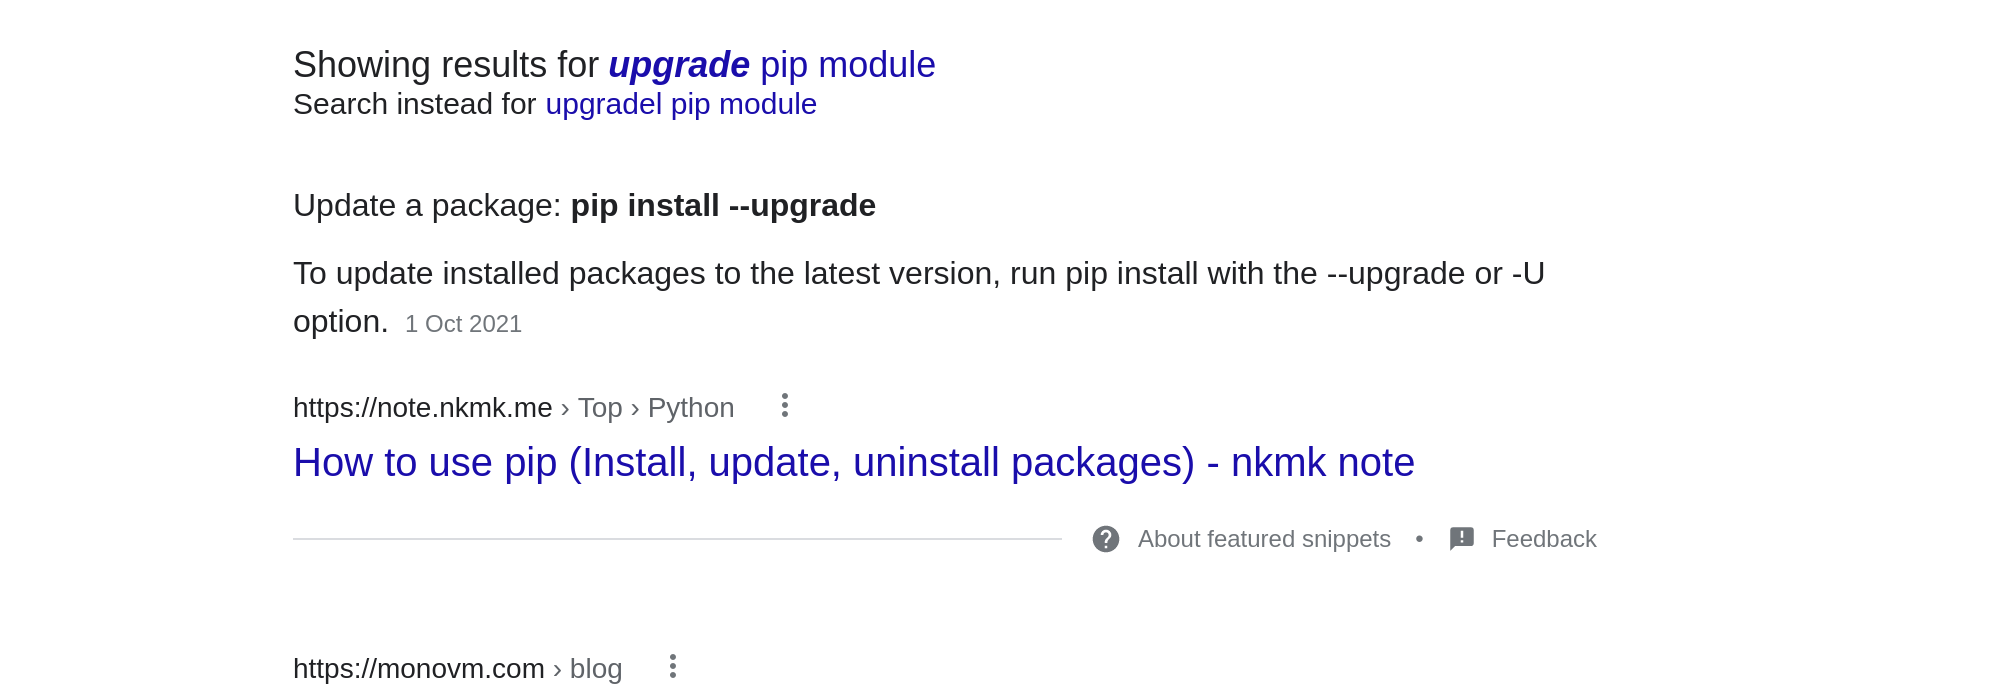Click the https://monovm.com URL
The height and width of the screenshot is (700, 2003).
(418, 669)
